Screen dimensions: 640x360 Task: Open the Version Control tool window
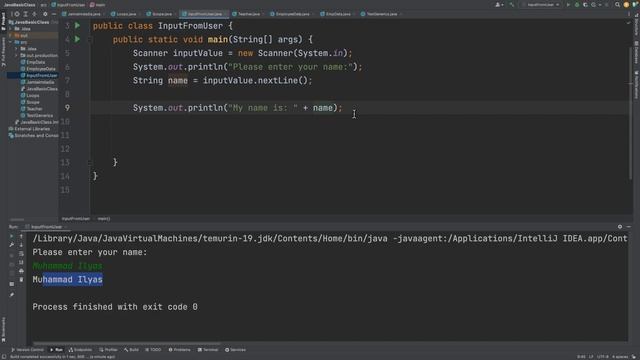pos(27,350)
